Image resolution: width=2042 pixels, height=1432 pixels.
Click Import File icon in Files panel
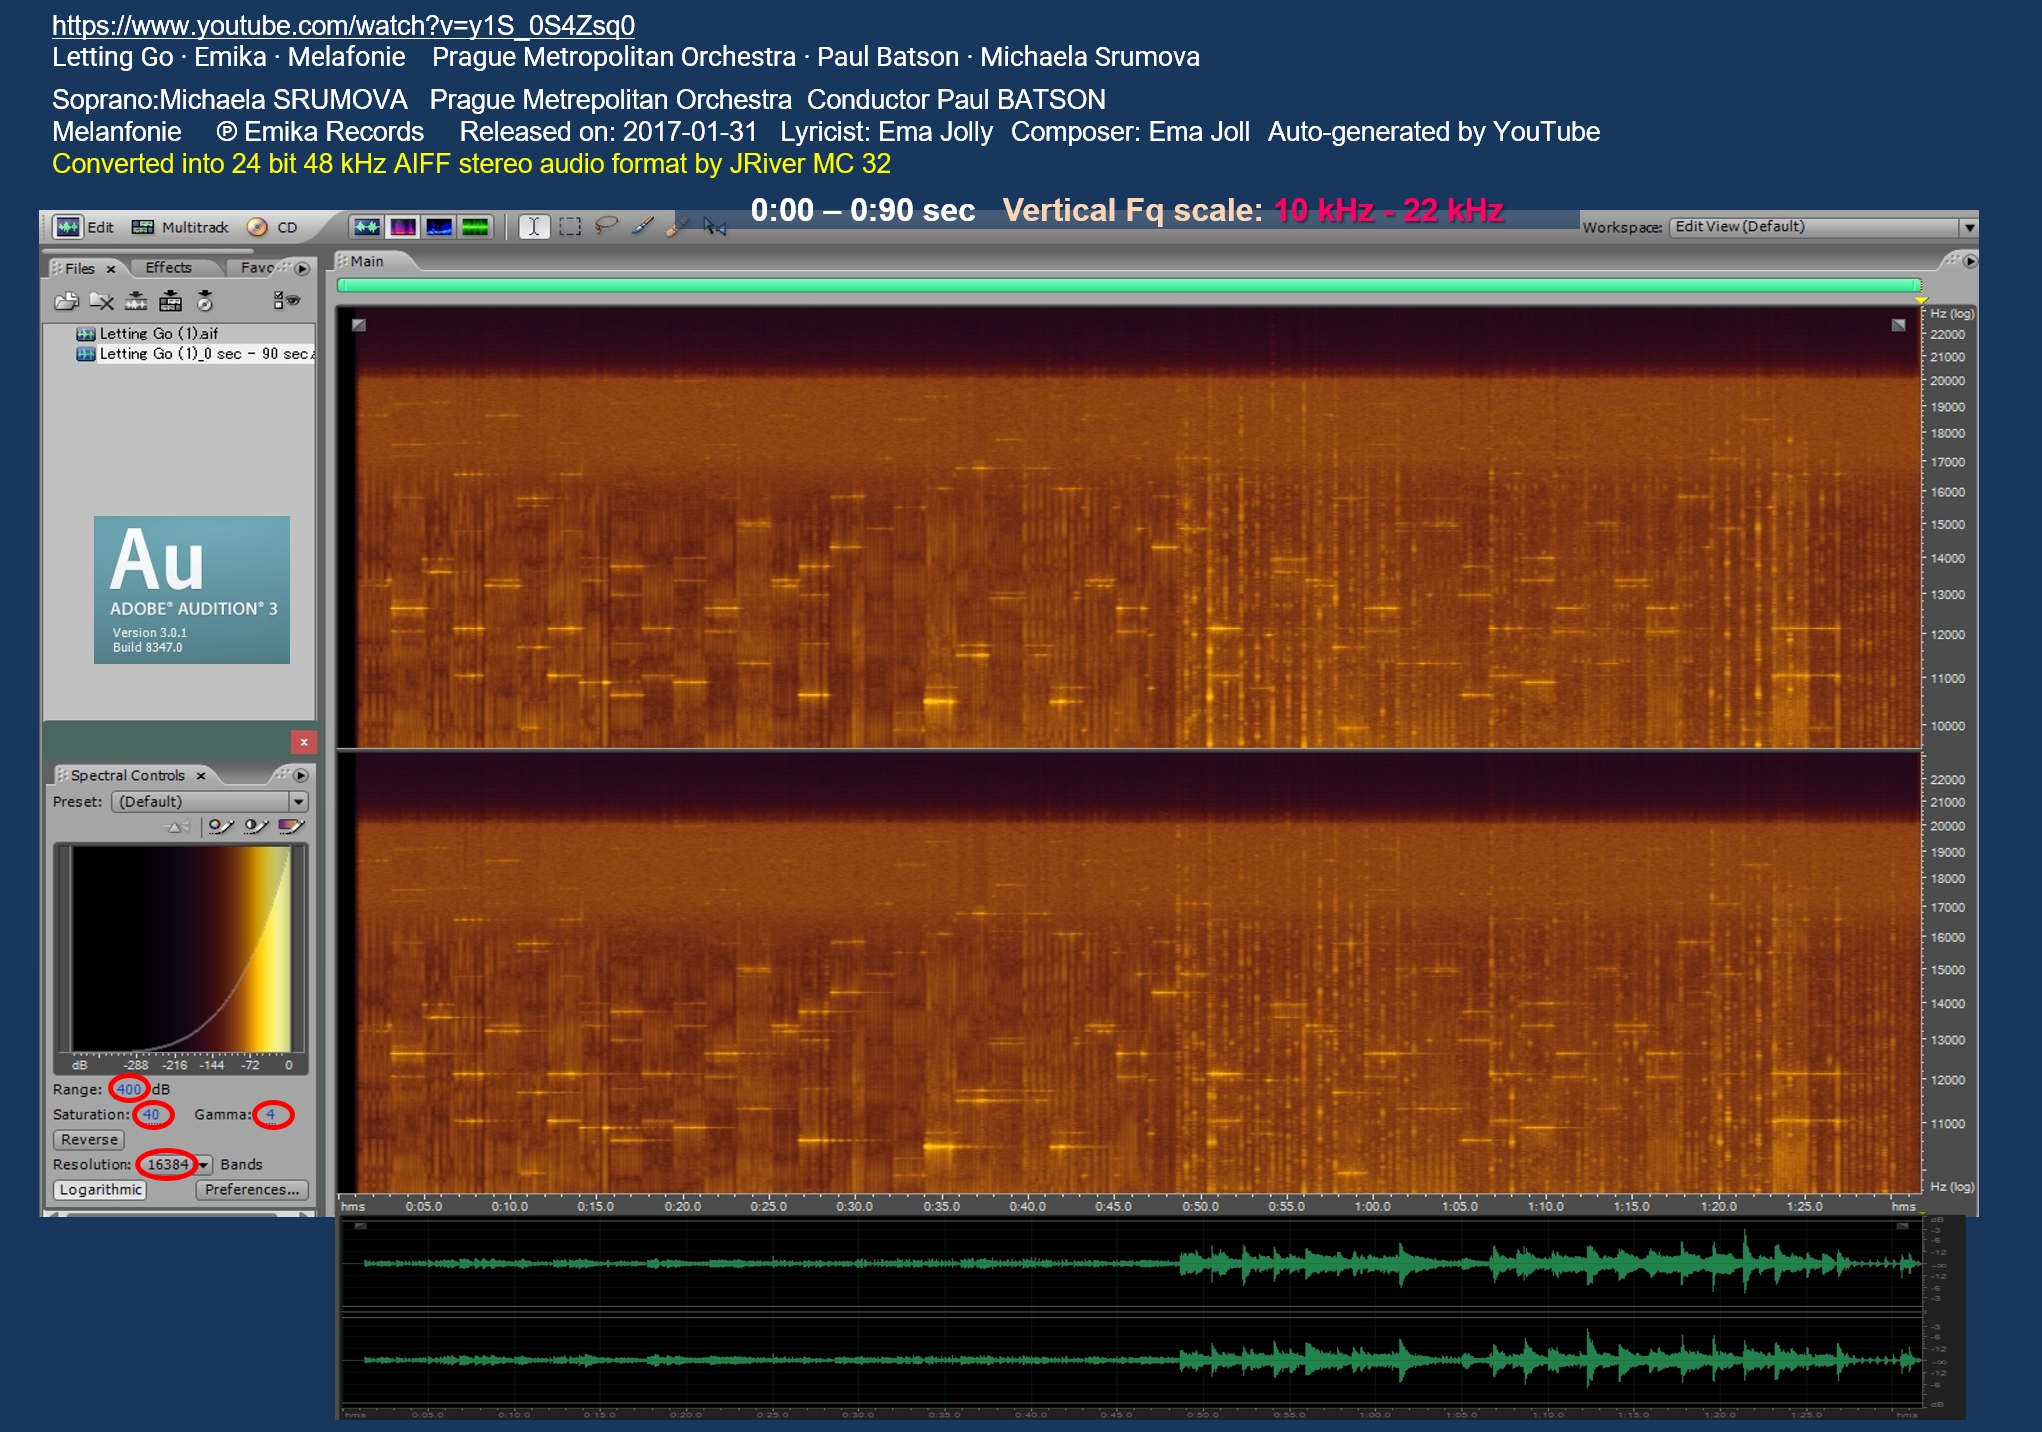click(x=67, y=301)
